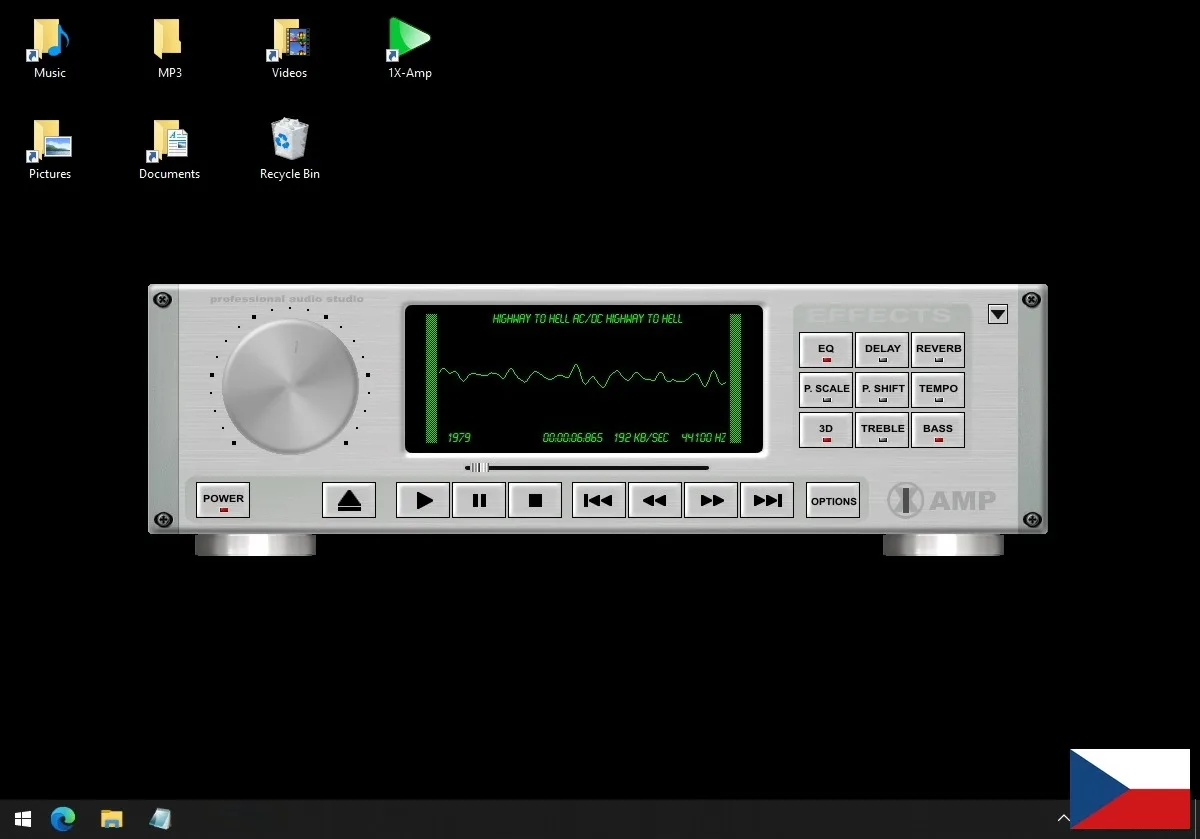The width and height of the screenshot is (1200, 839).
Task: Pause the current track
Action: 479,500
